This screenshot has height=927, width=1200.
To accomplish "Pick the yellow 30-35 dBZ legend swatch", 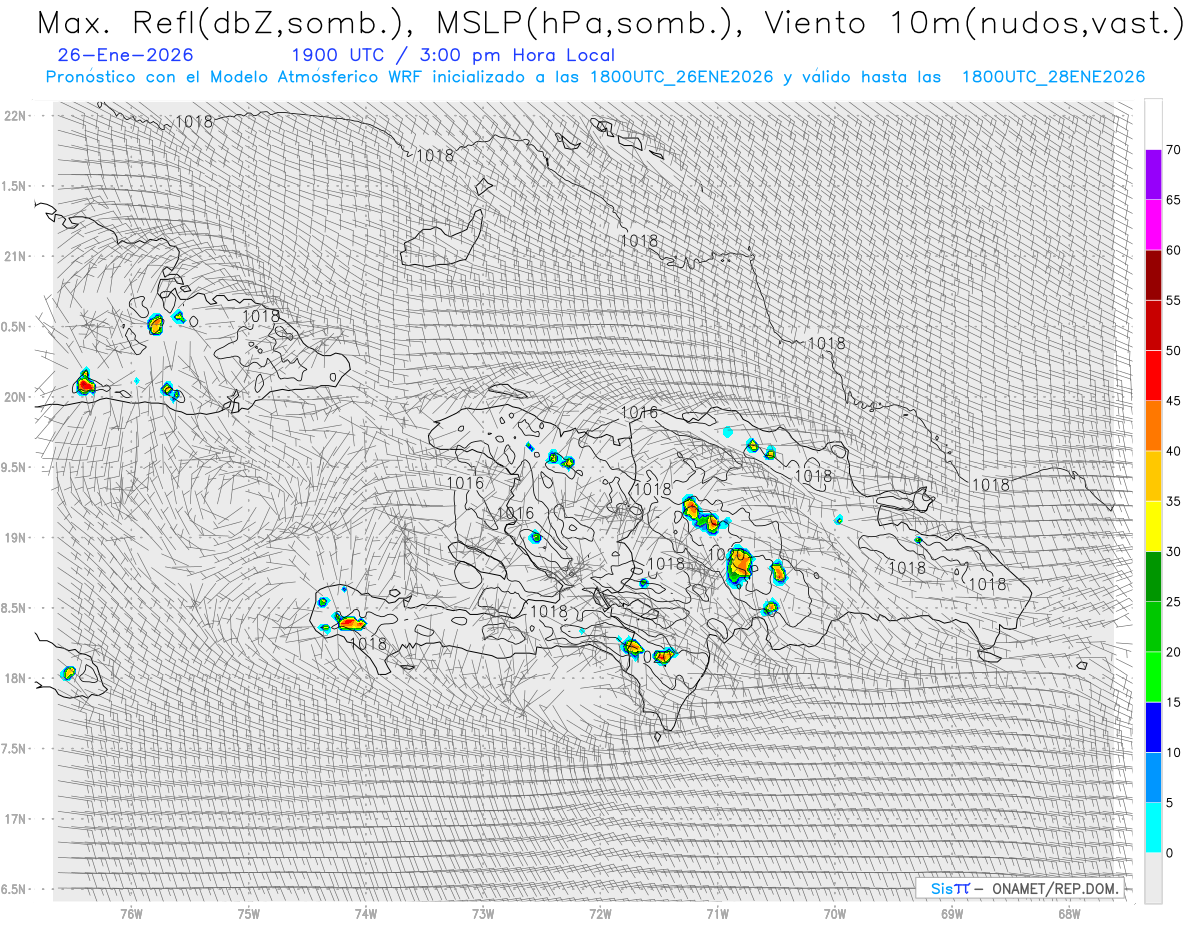I will [1153, 526].
